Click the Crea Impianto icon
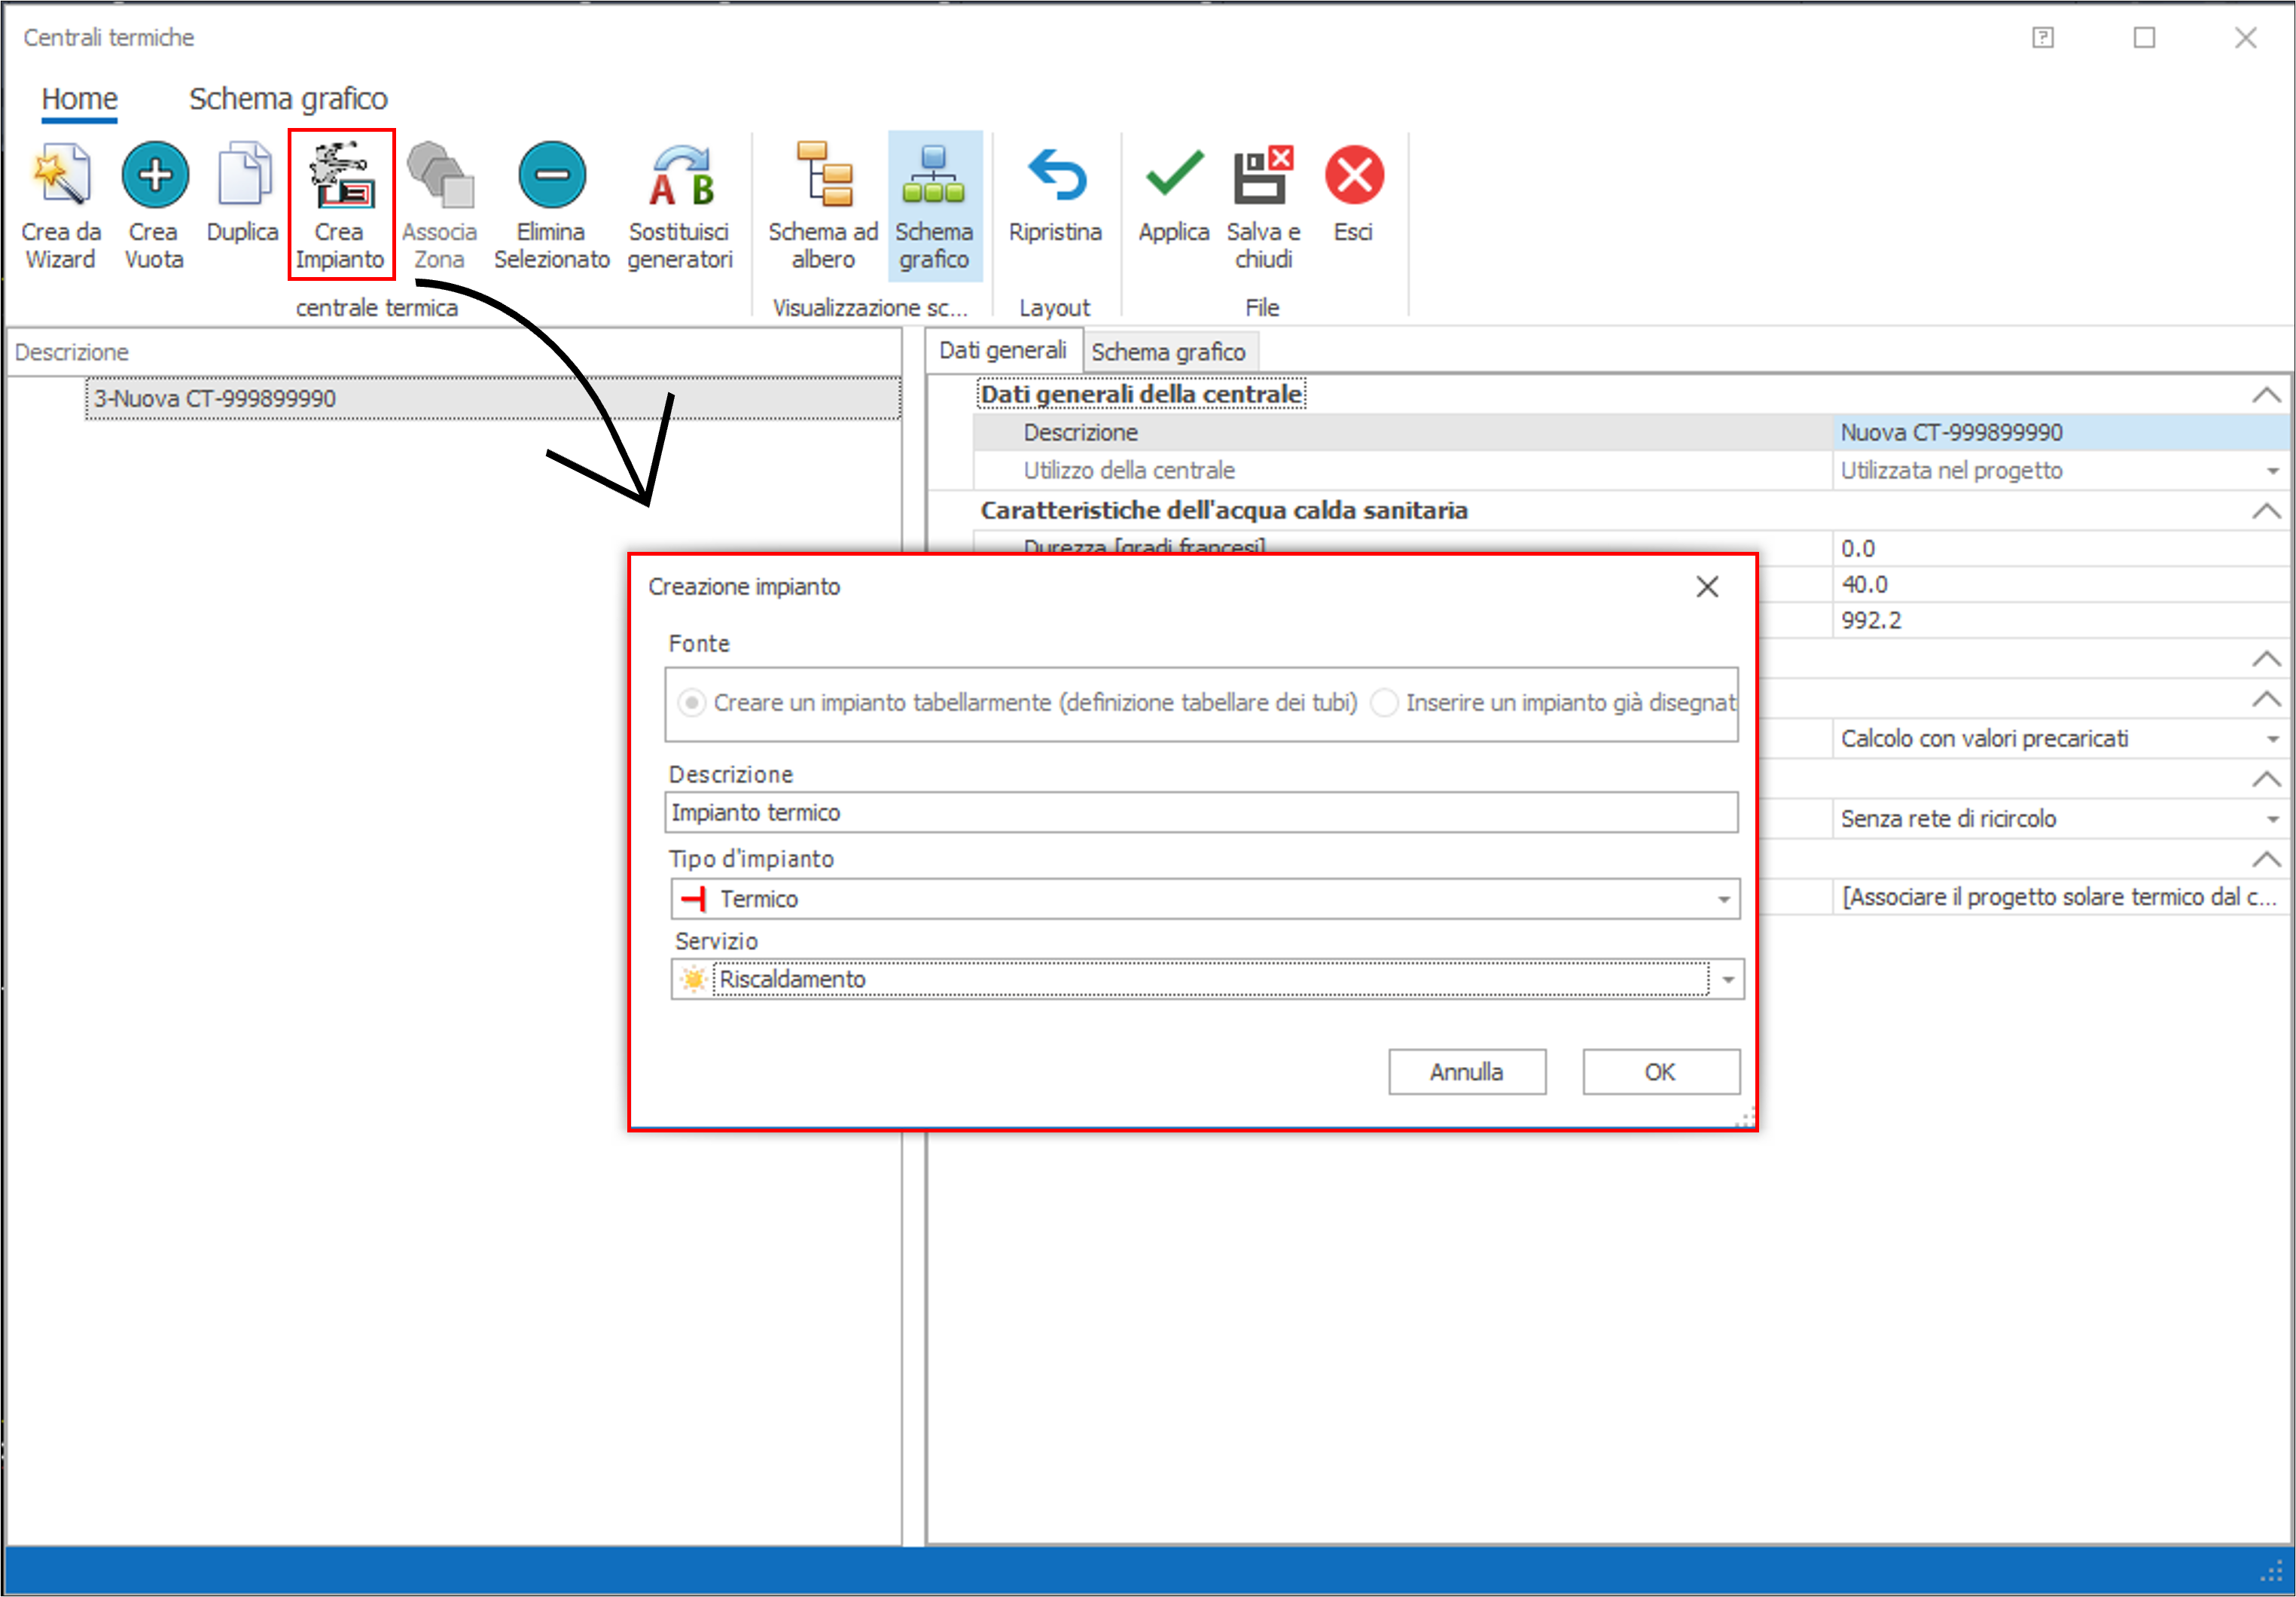2296x1597 pixels. pos(340,177)
